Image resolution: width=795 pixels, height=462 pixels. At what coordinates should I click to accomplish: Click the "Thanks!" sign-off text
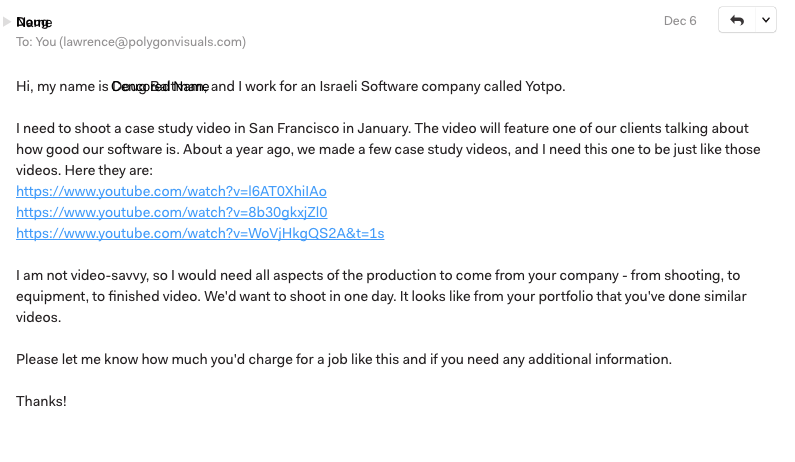(x=42, y=401)
